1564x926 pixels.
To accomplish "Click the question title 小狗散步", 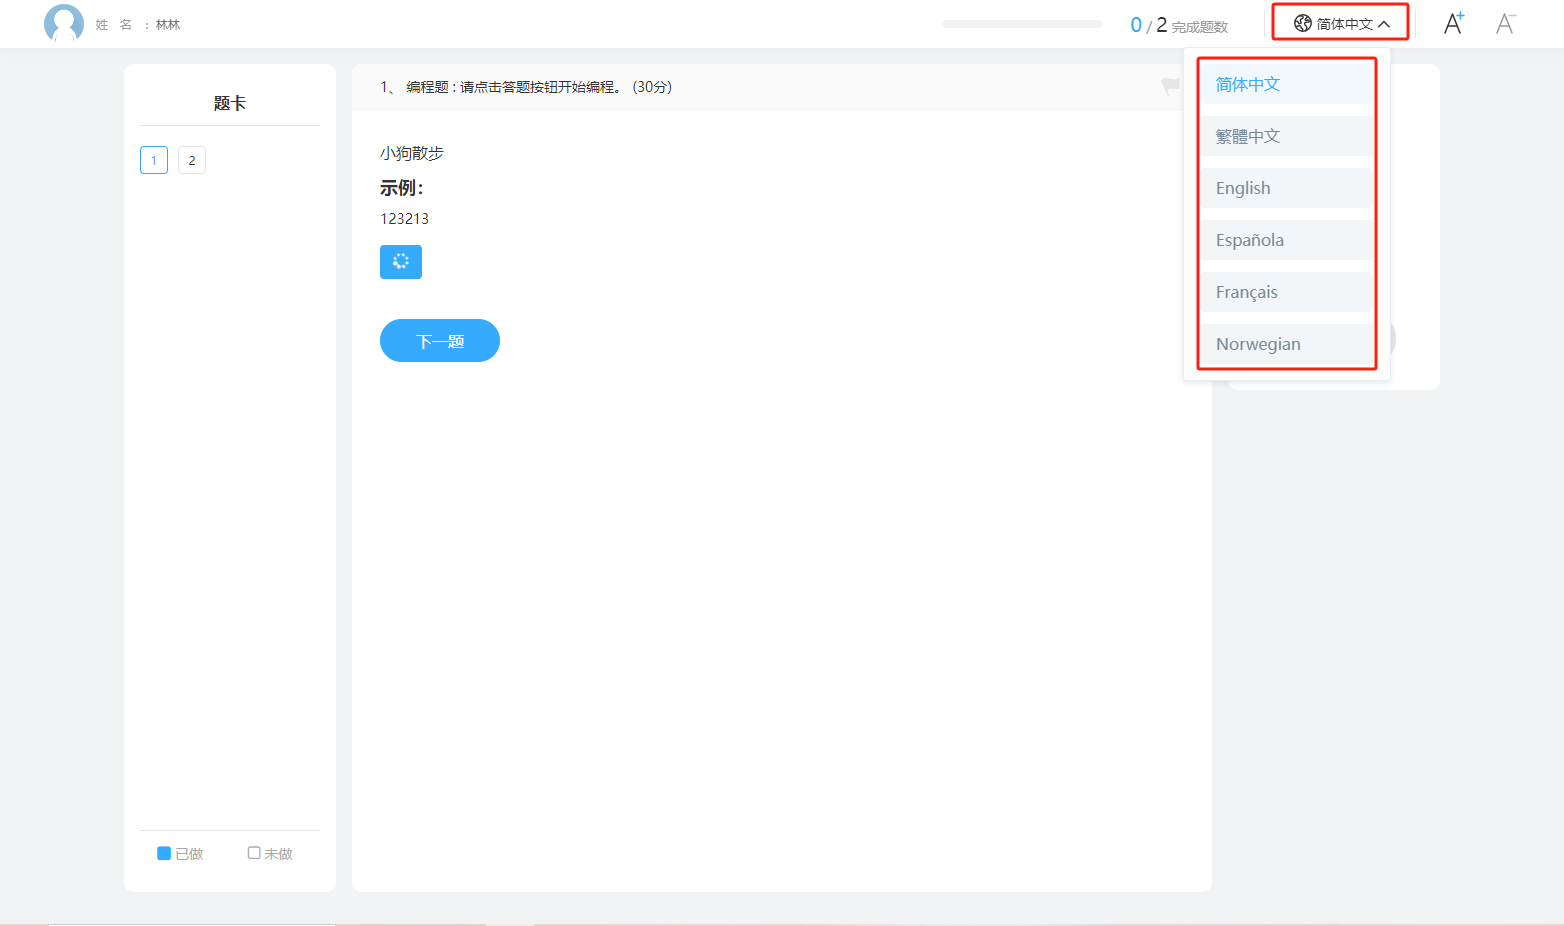I will coord(412,153).
